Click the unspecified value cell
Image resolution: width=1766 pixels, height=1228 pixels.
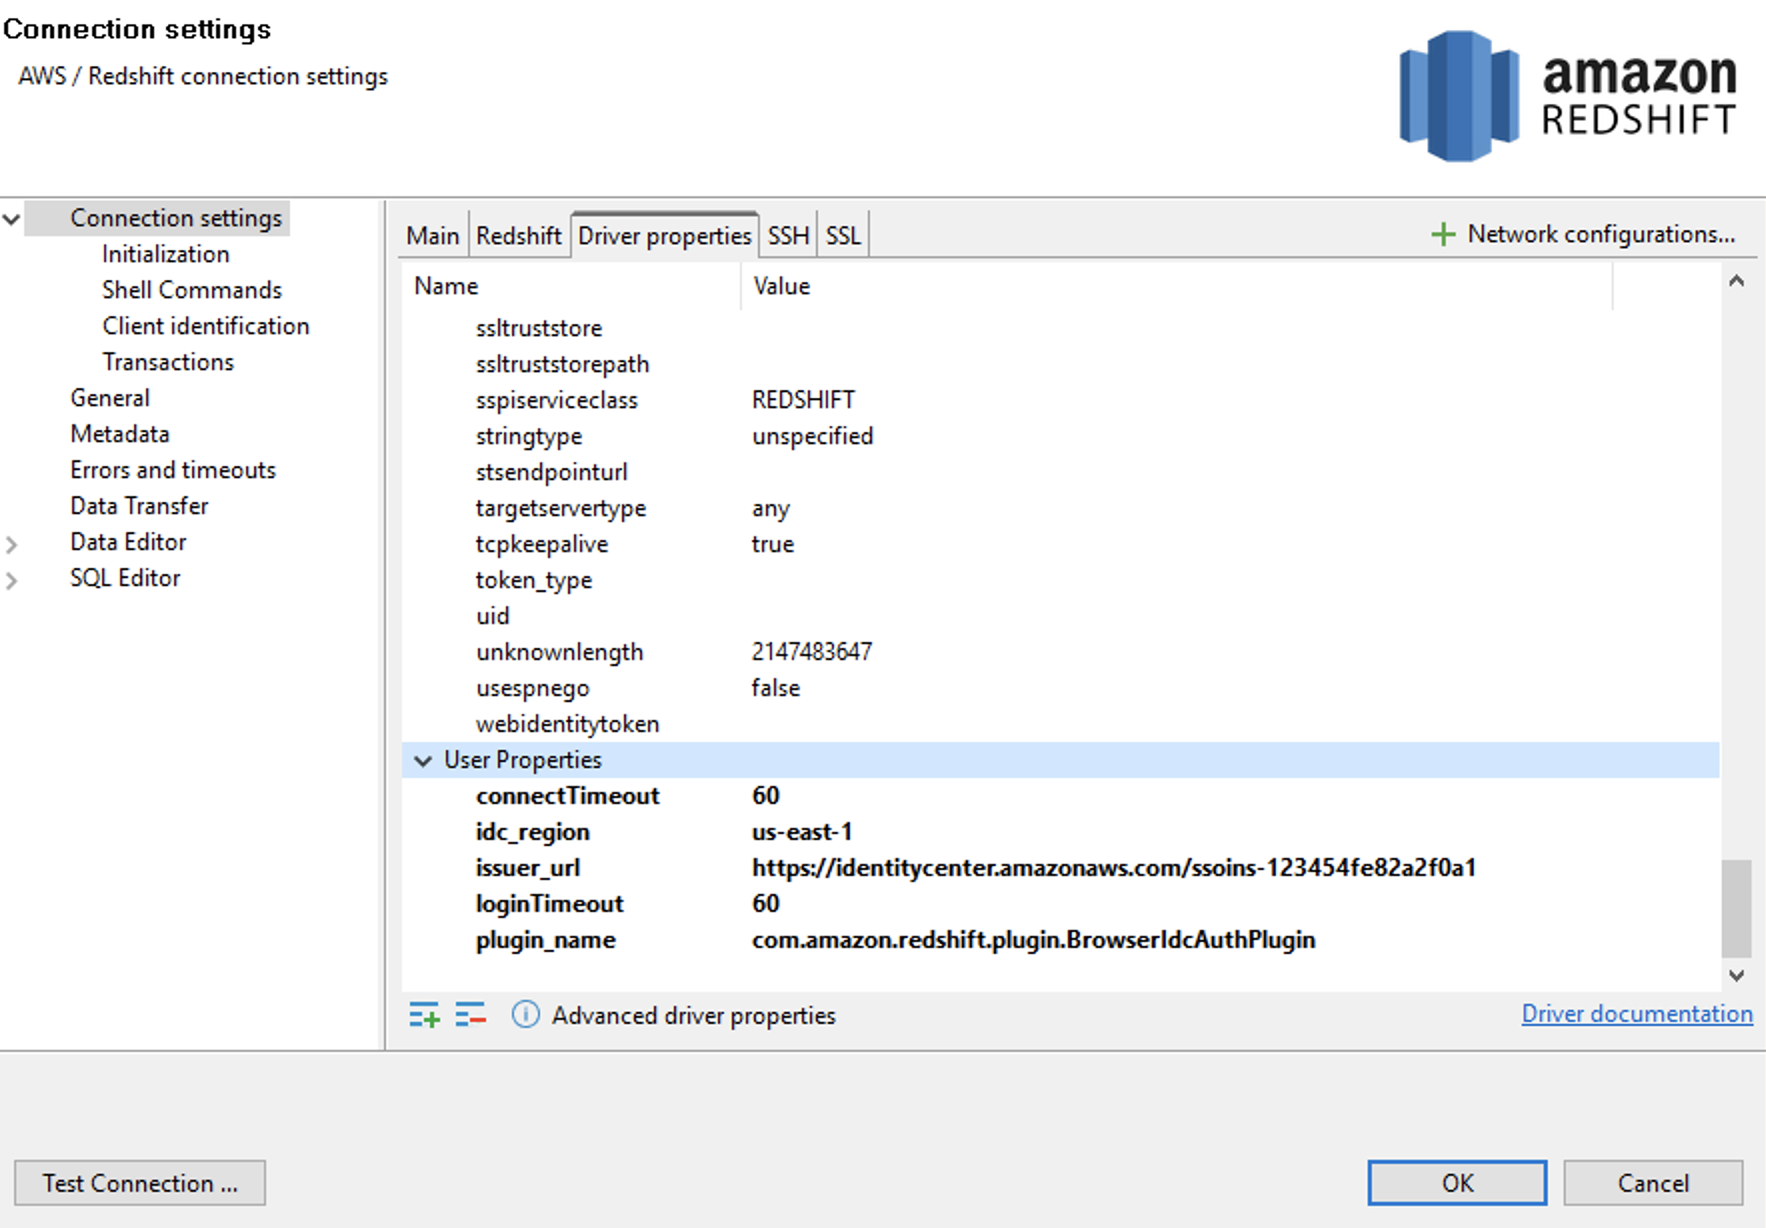pyautogui.click(x=812, y=436)
